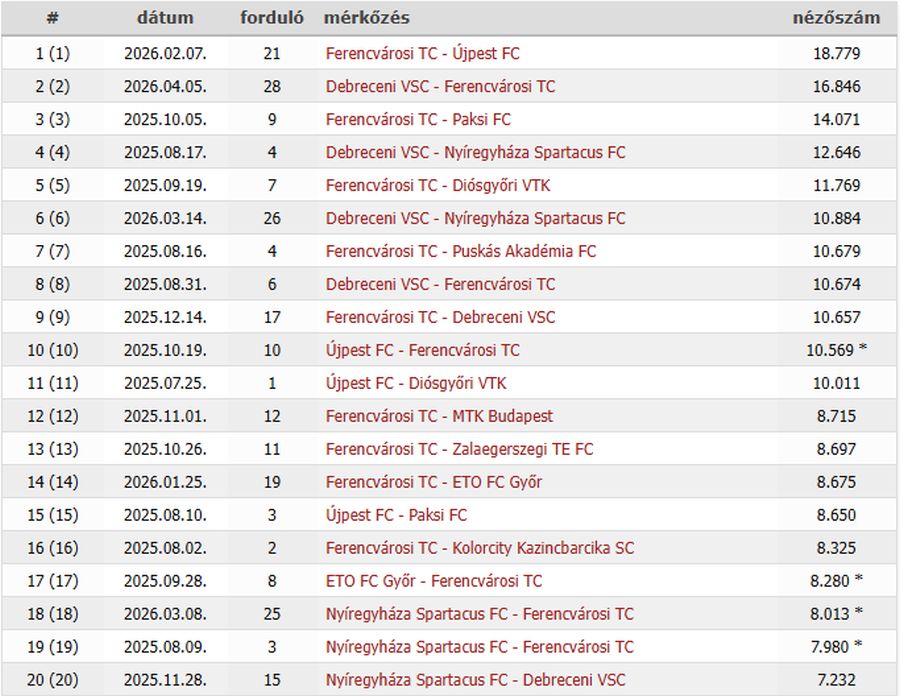Click the mérkőzés column header
Viewport: 900px width, 696px height.
click(x=366, y=18)
